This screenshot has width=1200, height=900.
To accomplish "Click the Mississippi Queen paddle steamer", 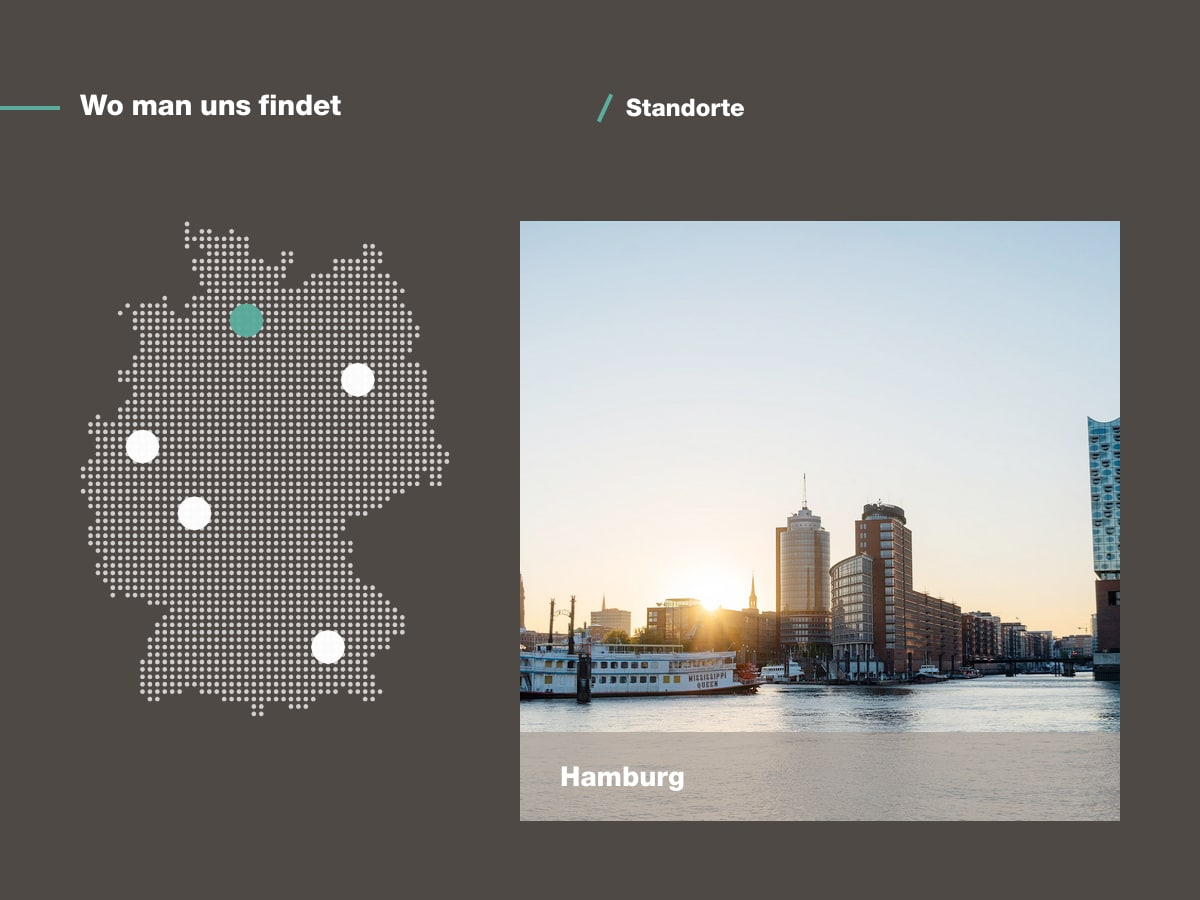I will tap(638, 668).
